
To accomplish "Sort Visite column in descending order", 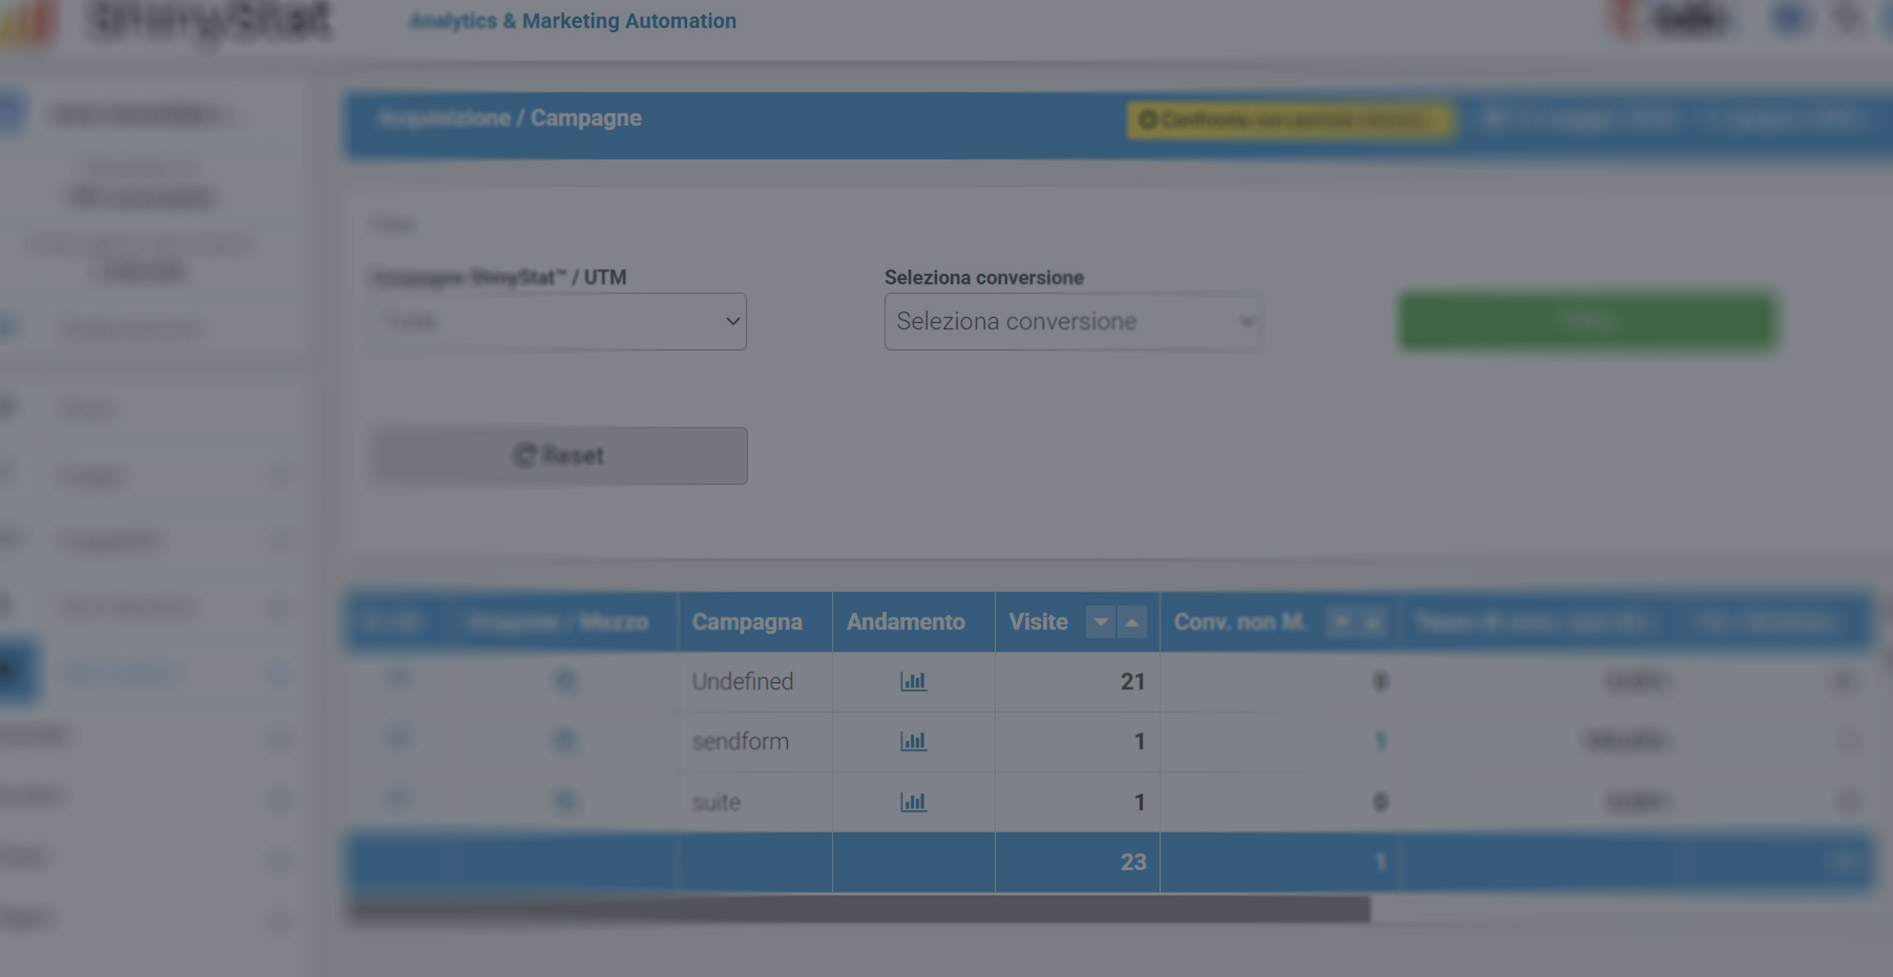I will tap(1100, 622).
